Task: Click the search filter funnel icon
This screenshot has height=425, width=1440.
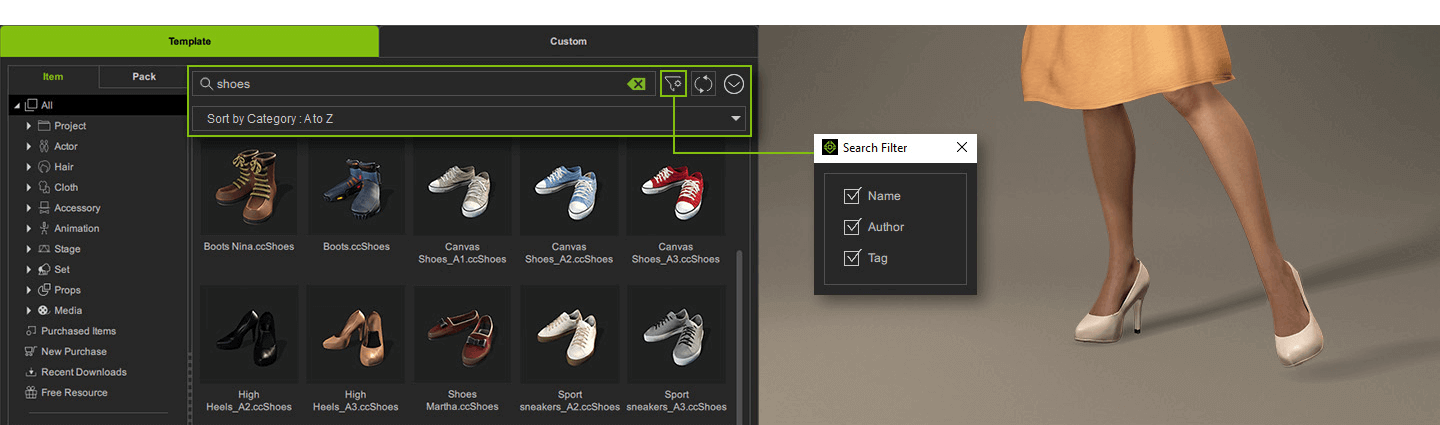Action: (673, 84)
